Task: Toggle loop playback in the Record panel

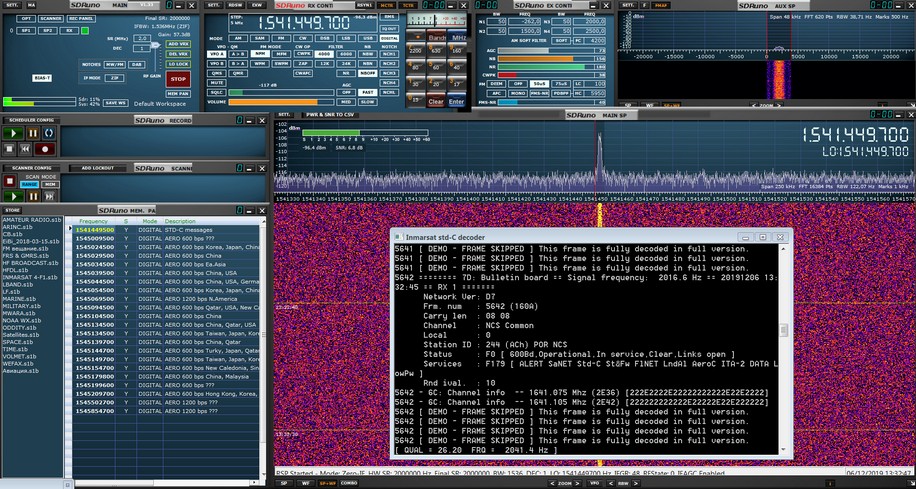Action: pyautogui.click(x=48, y=133)
